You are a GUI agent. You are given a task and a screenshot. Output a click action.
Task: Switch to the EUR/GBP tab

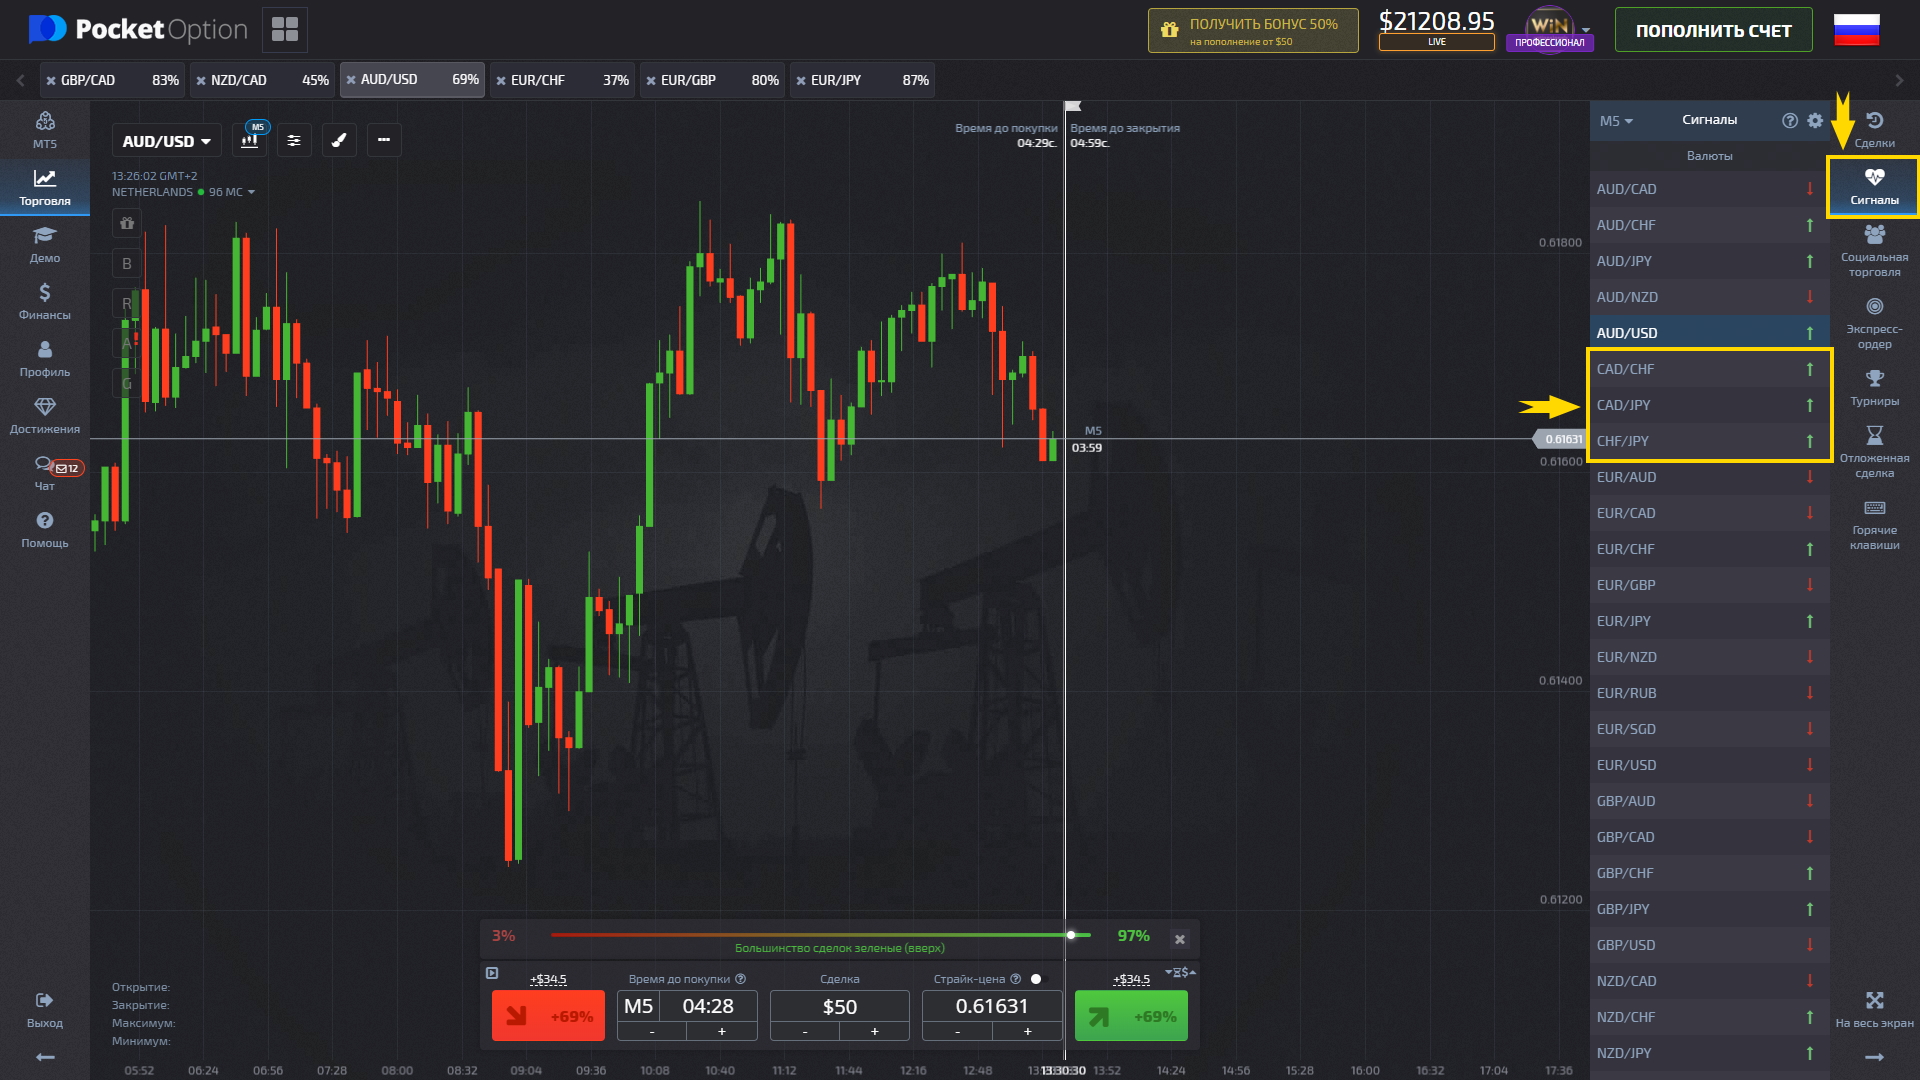point(692,80)
